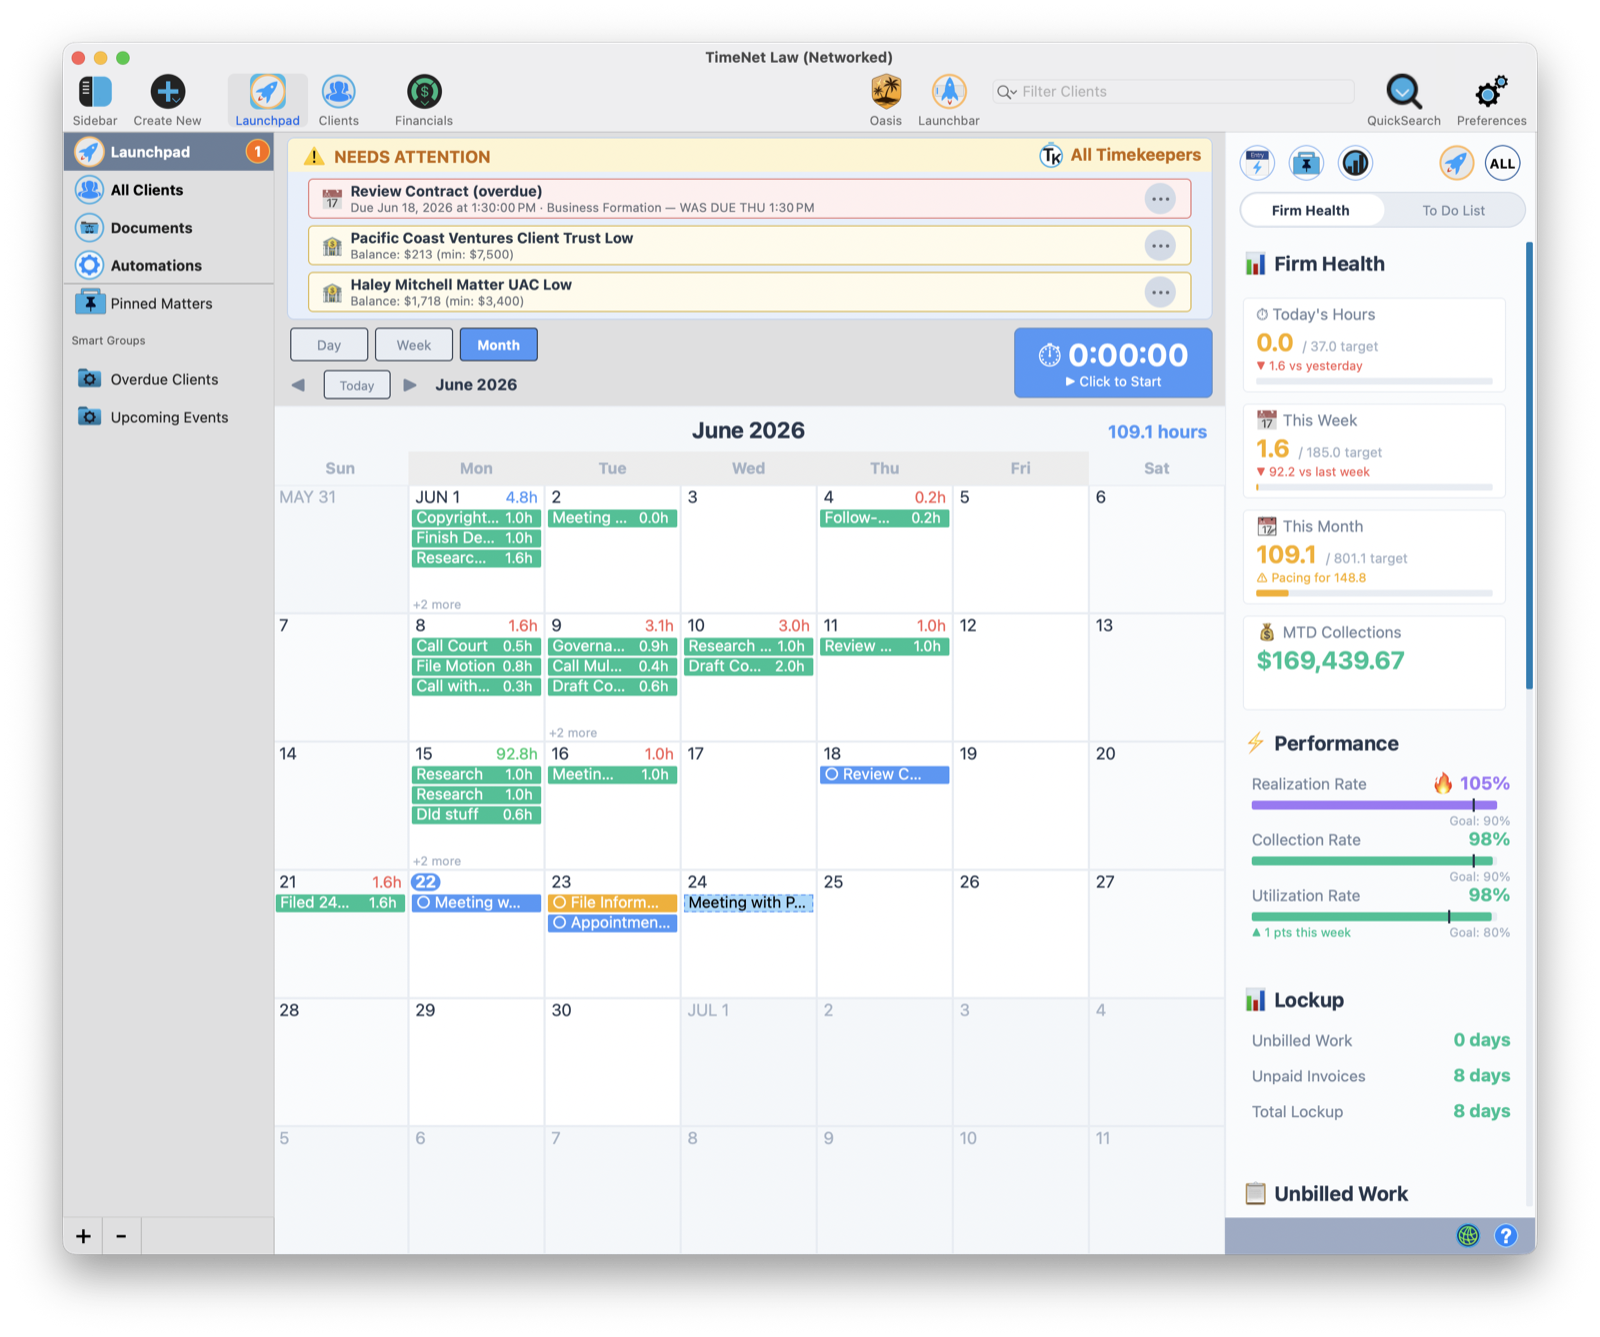Select the Upcoming Events smart group
The height and width of the screenshot is (1337, 1600).
169,418
